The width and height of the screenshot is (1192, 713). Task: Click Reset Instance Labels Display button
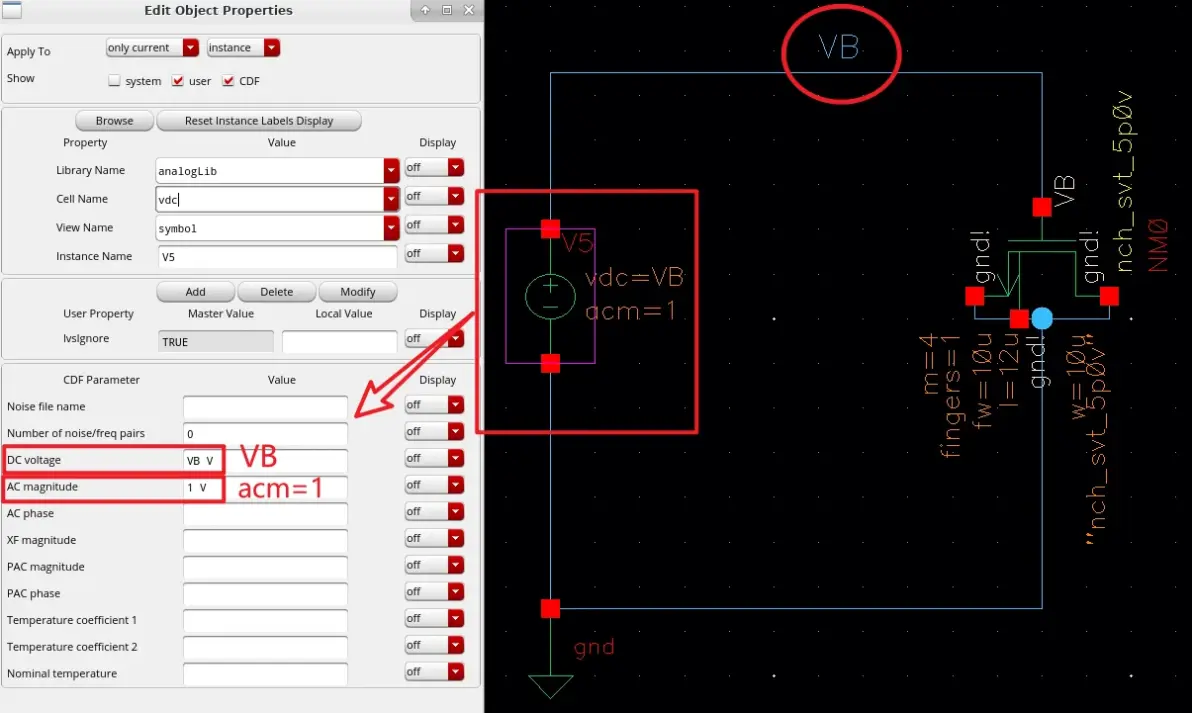258,121
